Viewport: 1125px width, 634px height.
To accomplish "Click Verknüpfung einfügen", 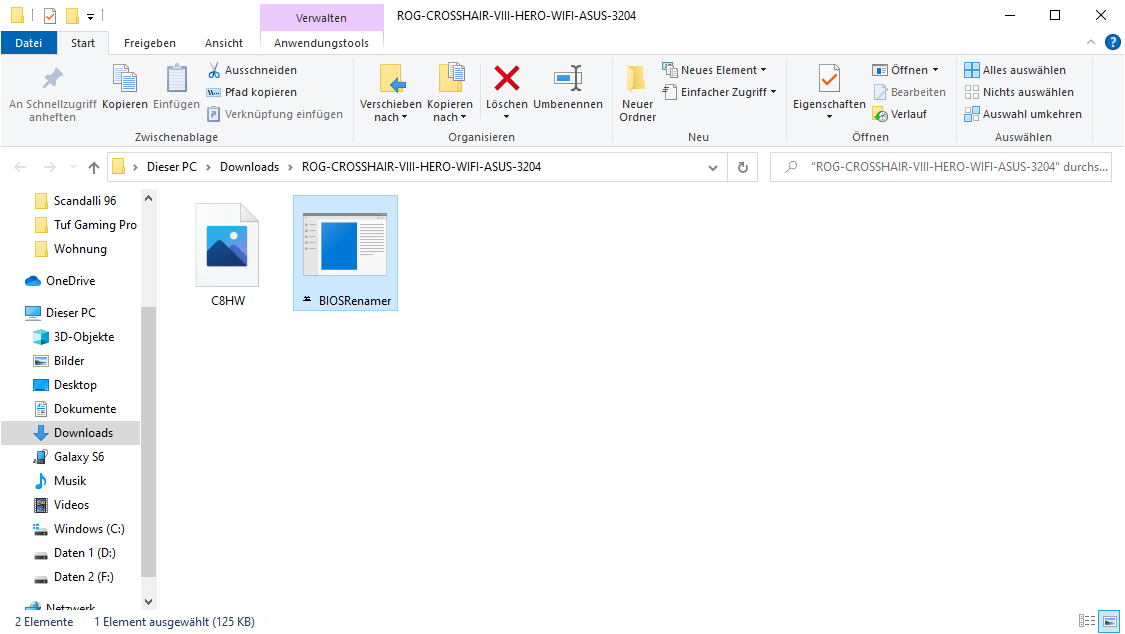I will pyautogui.click(x=275, y=114).
